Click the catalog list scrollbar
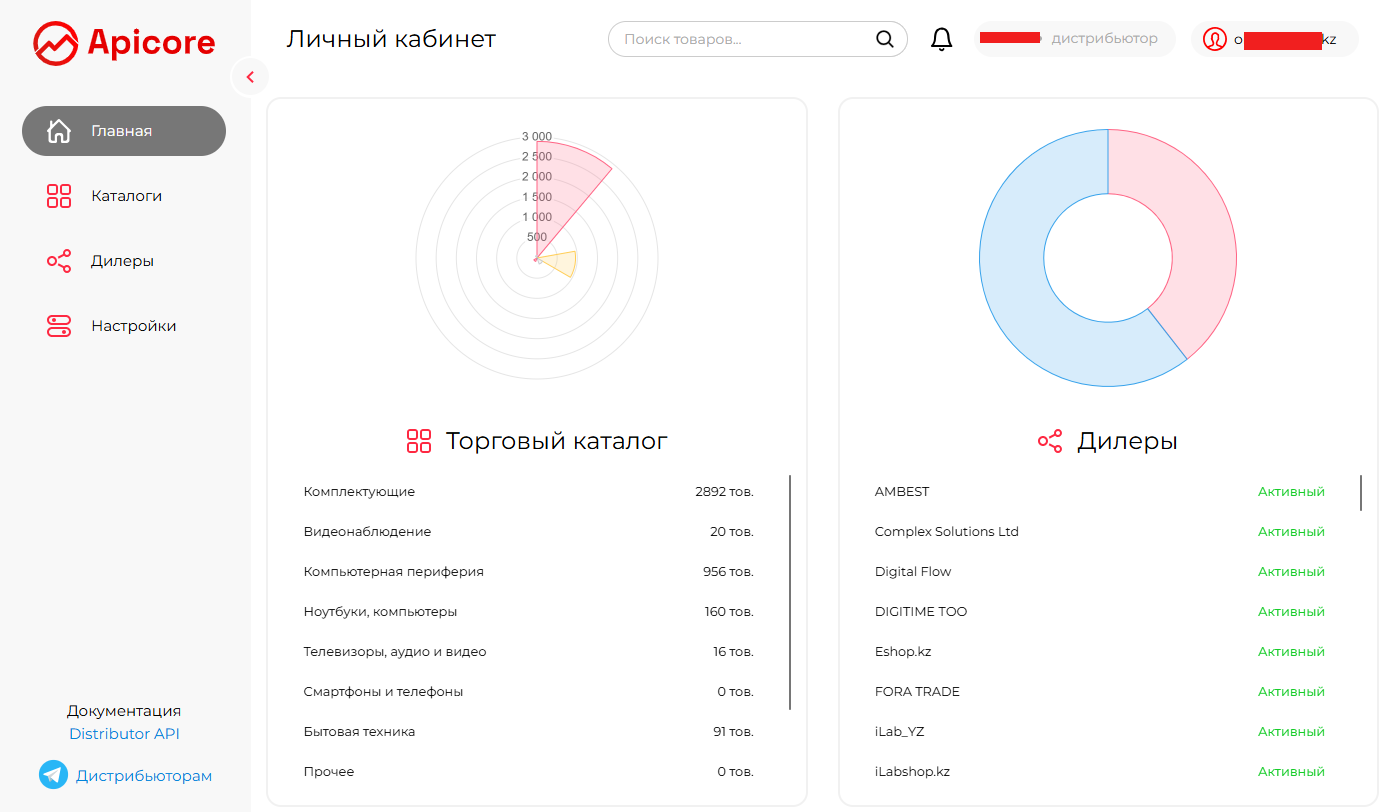 [790, 592]
